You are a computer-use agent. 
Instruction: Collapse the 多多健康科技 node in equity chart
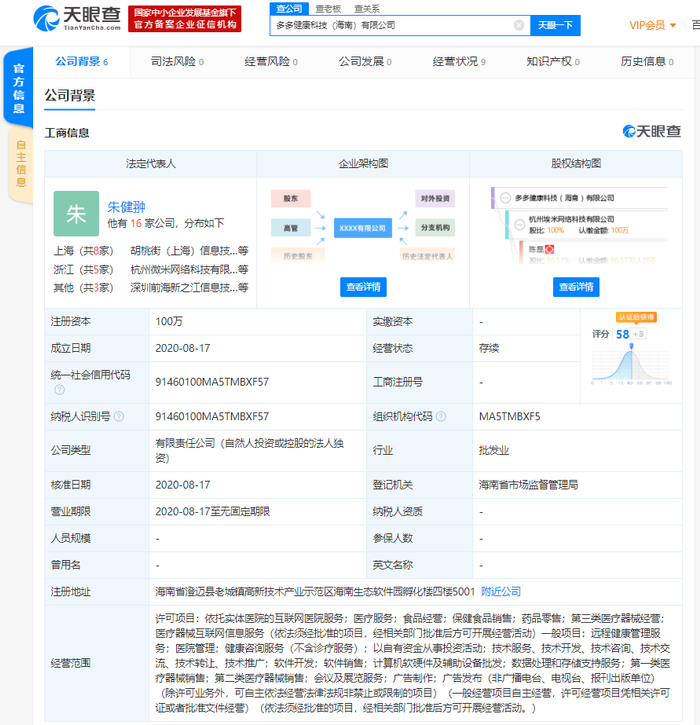505,197
